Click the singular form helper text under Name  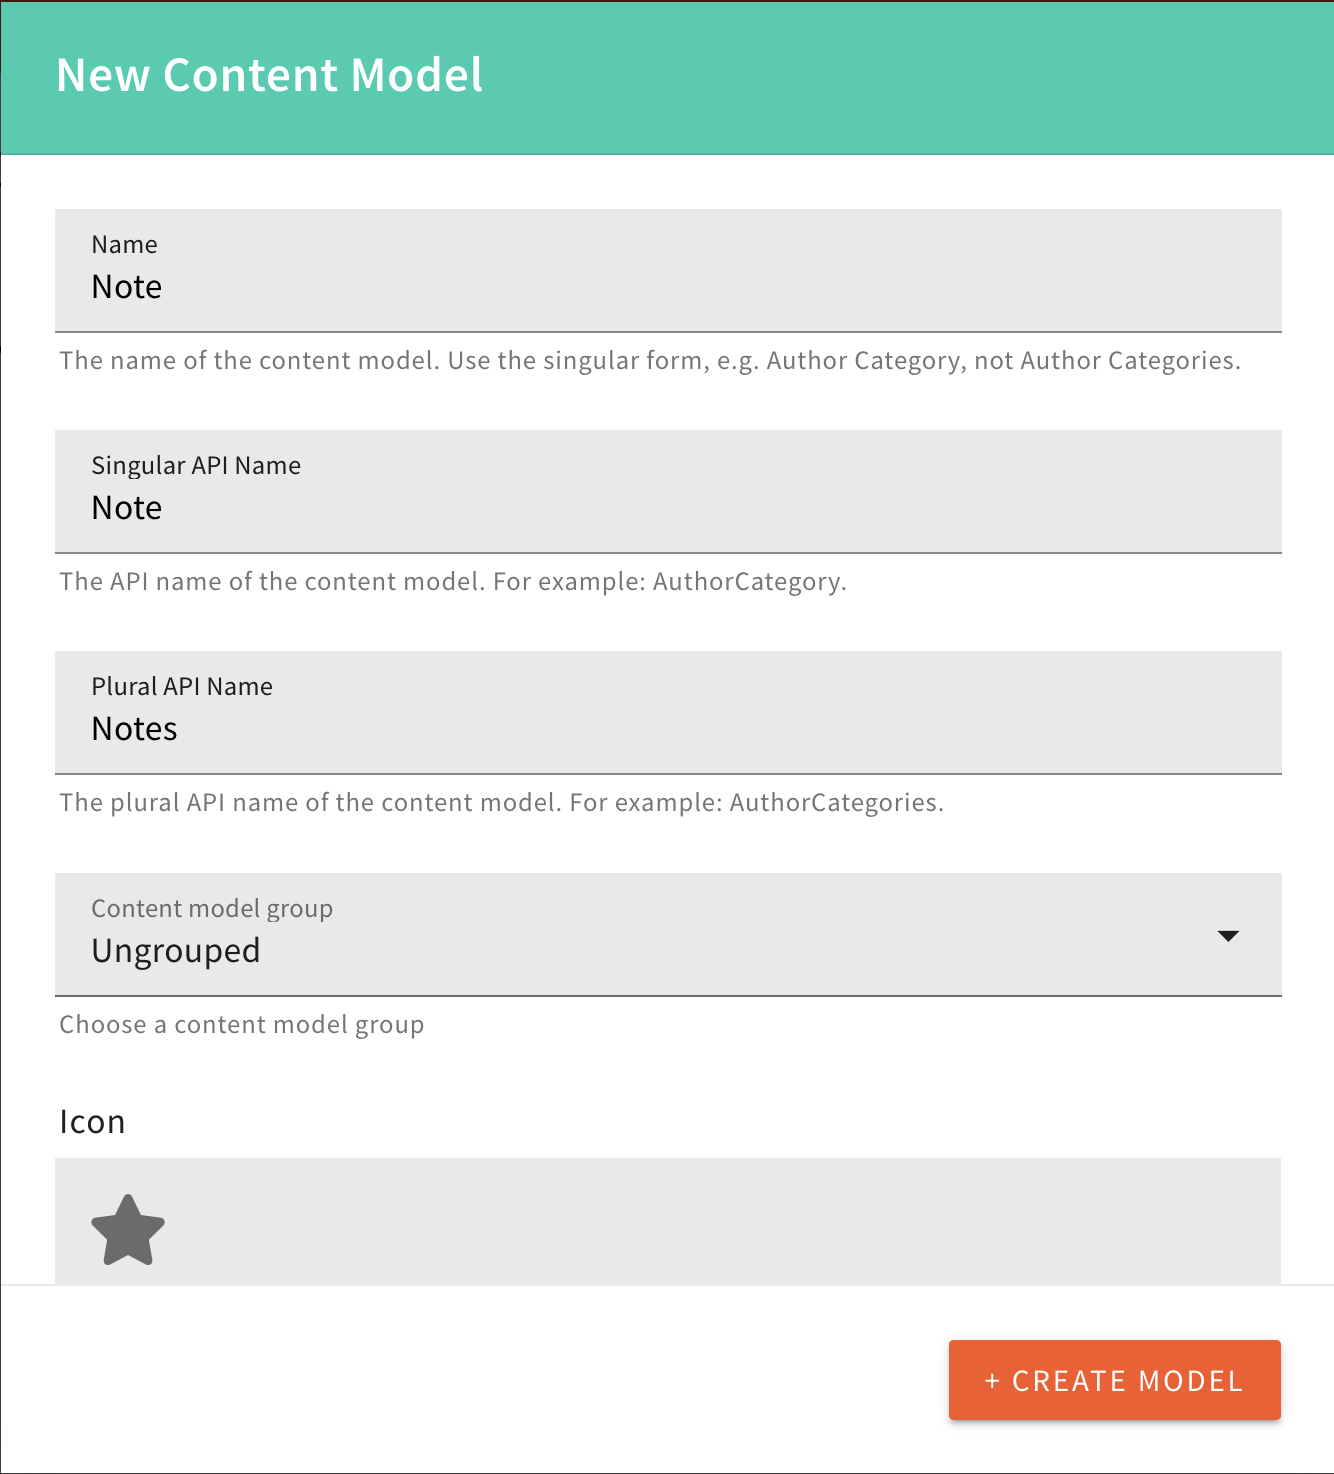coord(650,361)
